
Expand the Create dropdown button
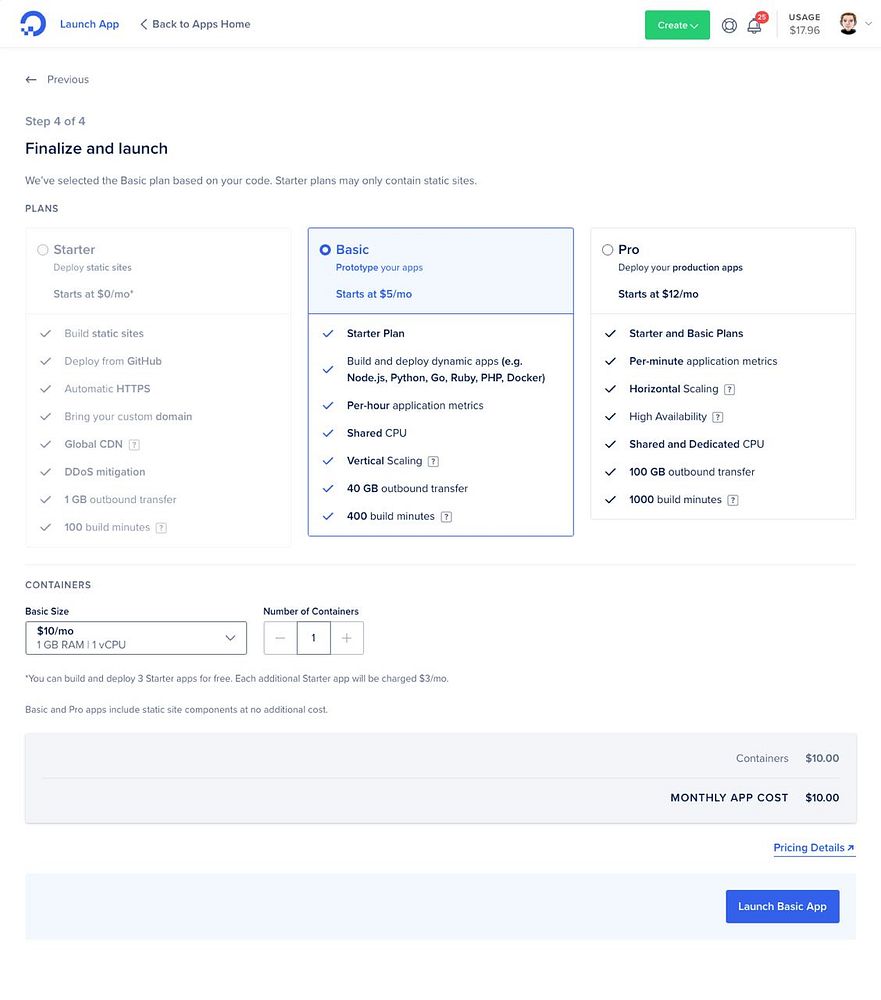677,25
